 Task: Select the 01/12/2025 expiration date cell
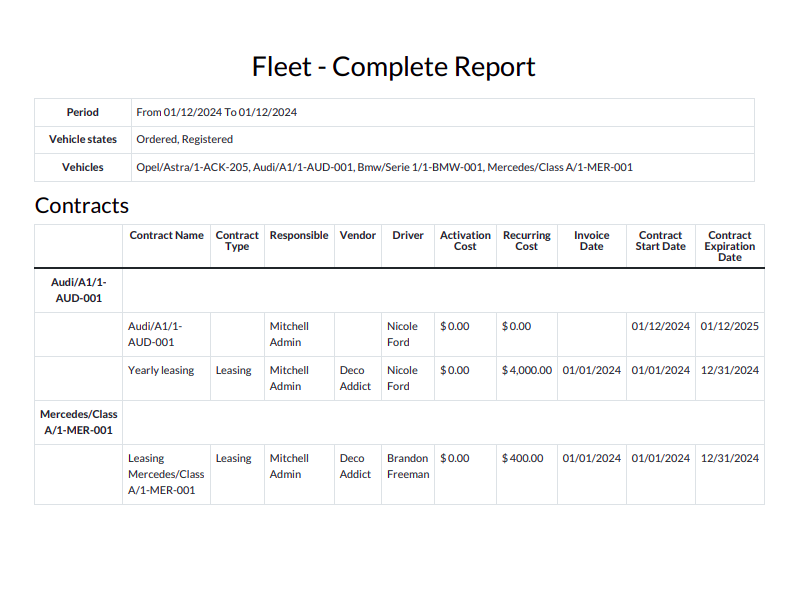729,326
